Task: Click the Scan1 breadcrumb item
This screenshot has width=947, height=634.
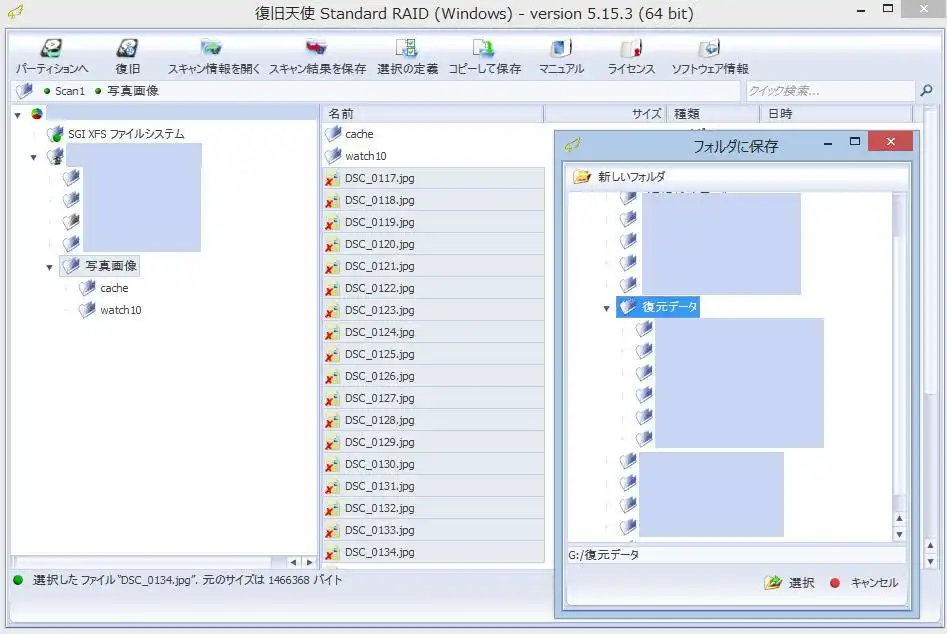Action: point(69,91)
